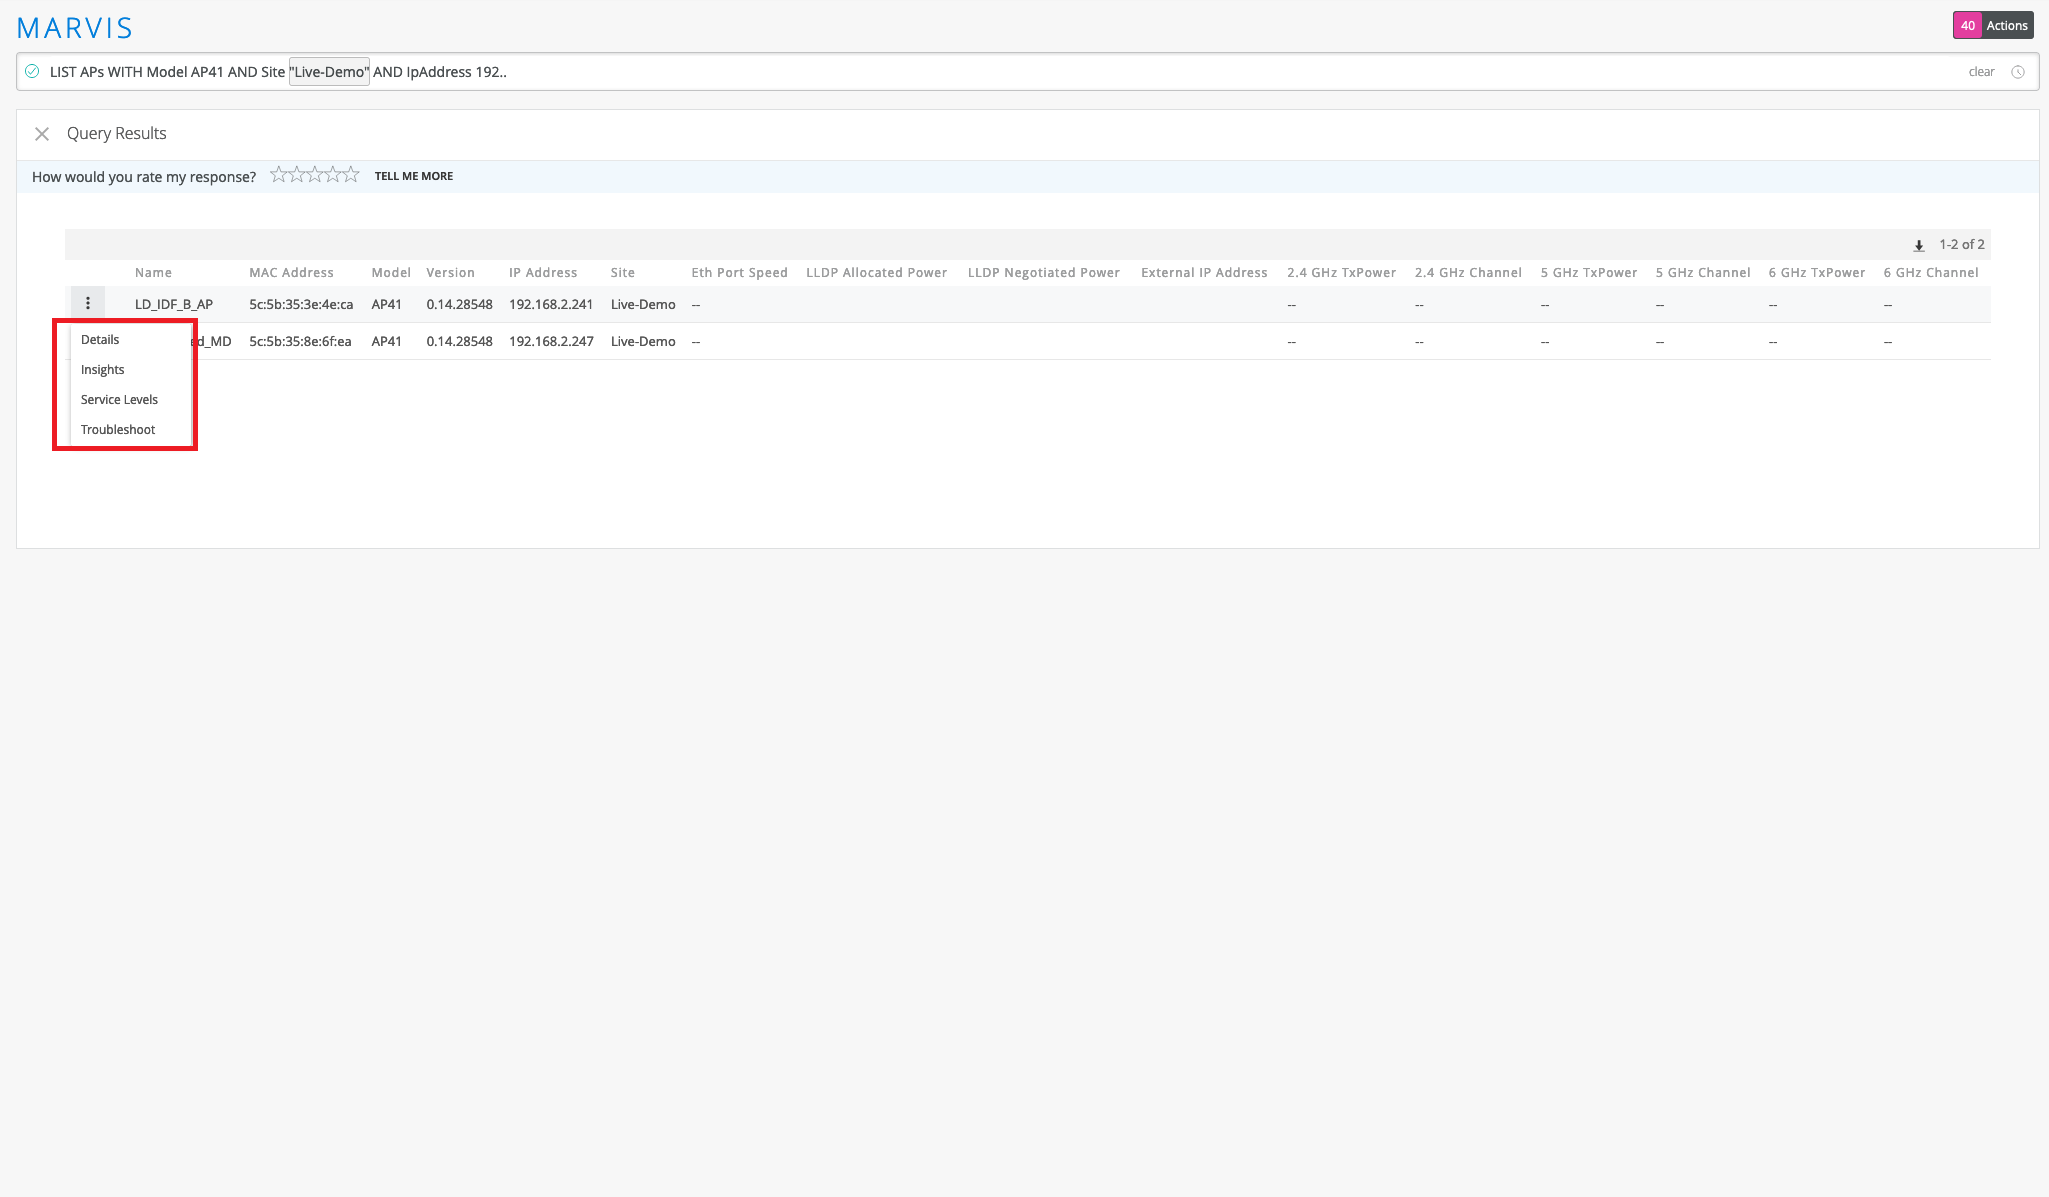Click TELL ME MORE feedback link
2049x1197 pixels.
(414, 176)
